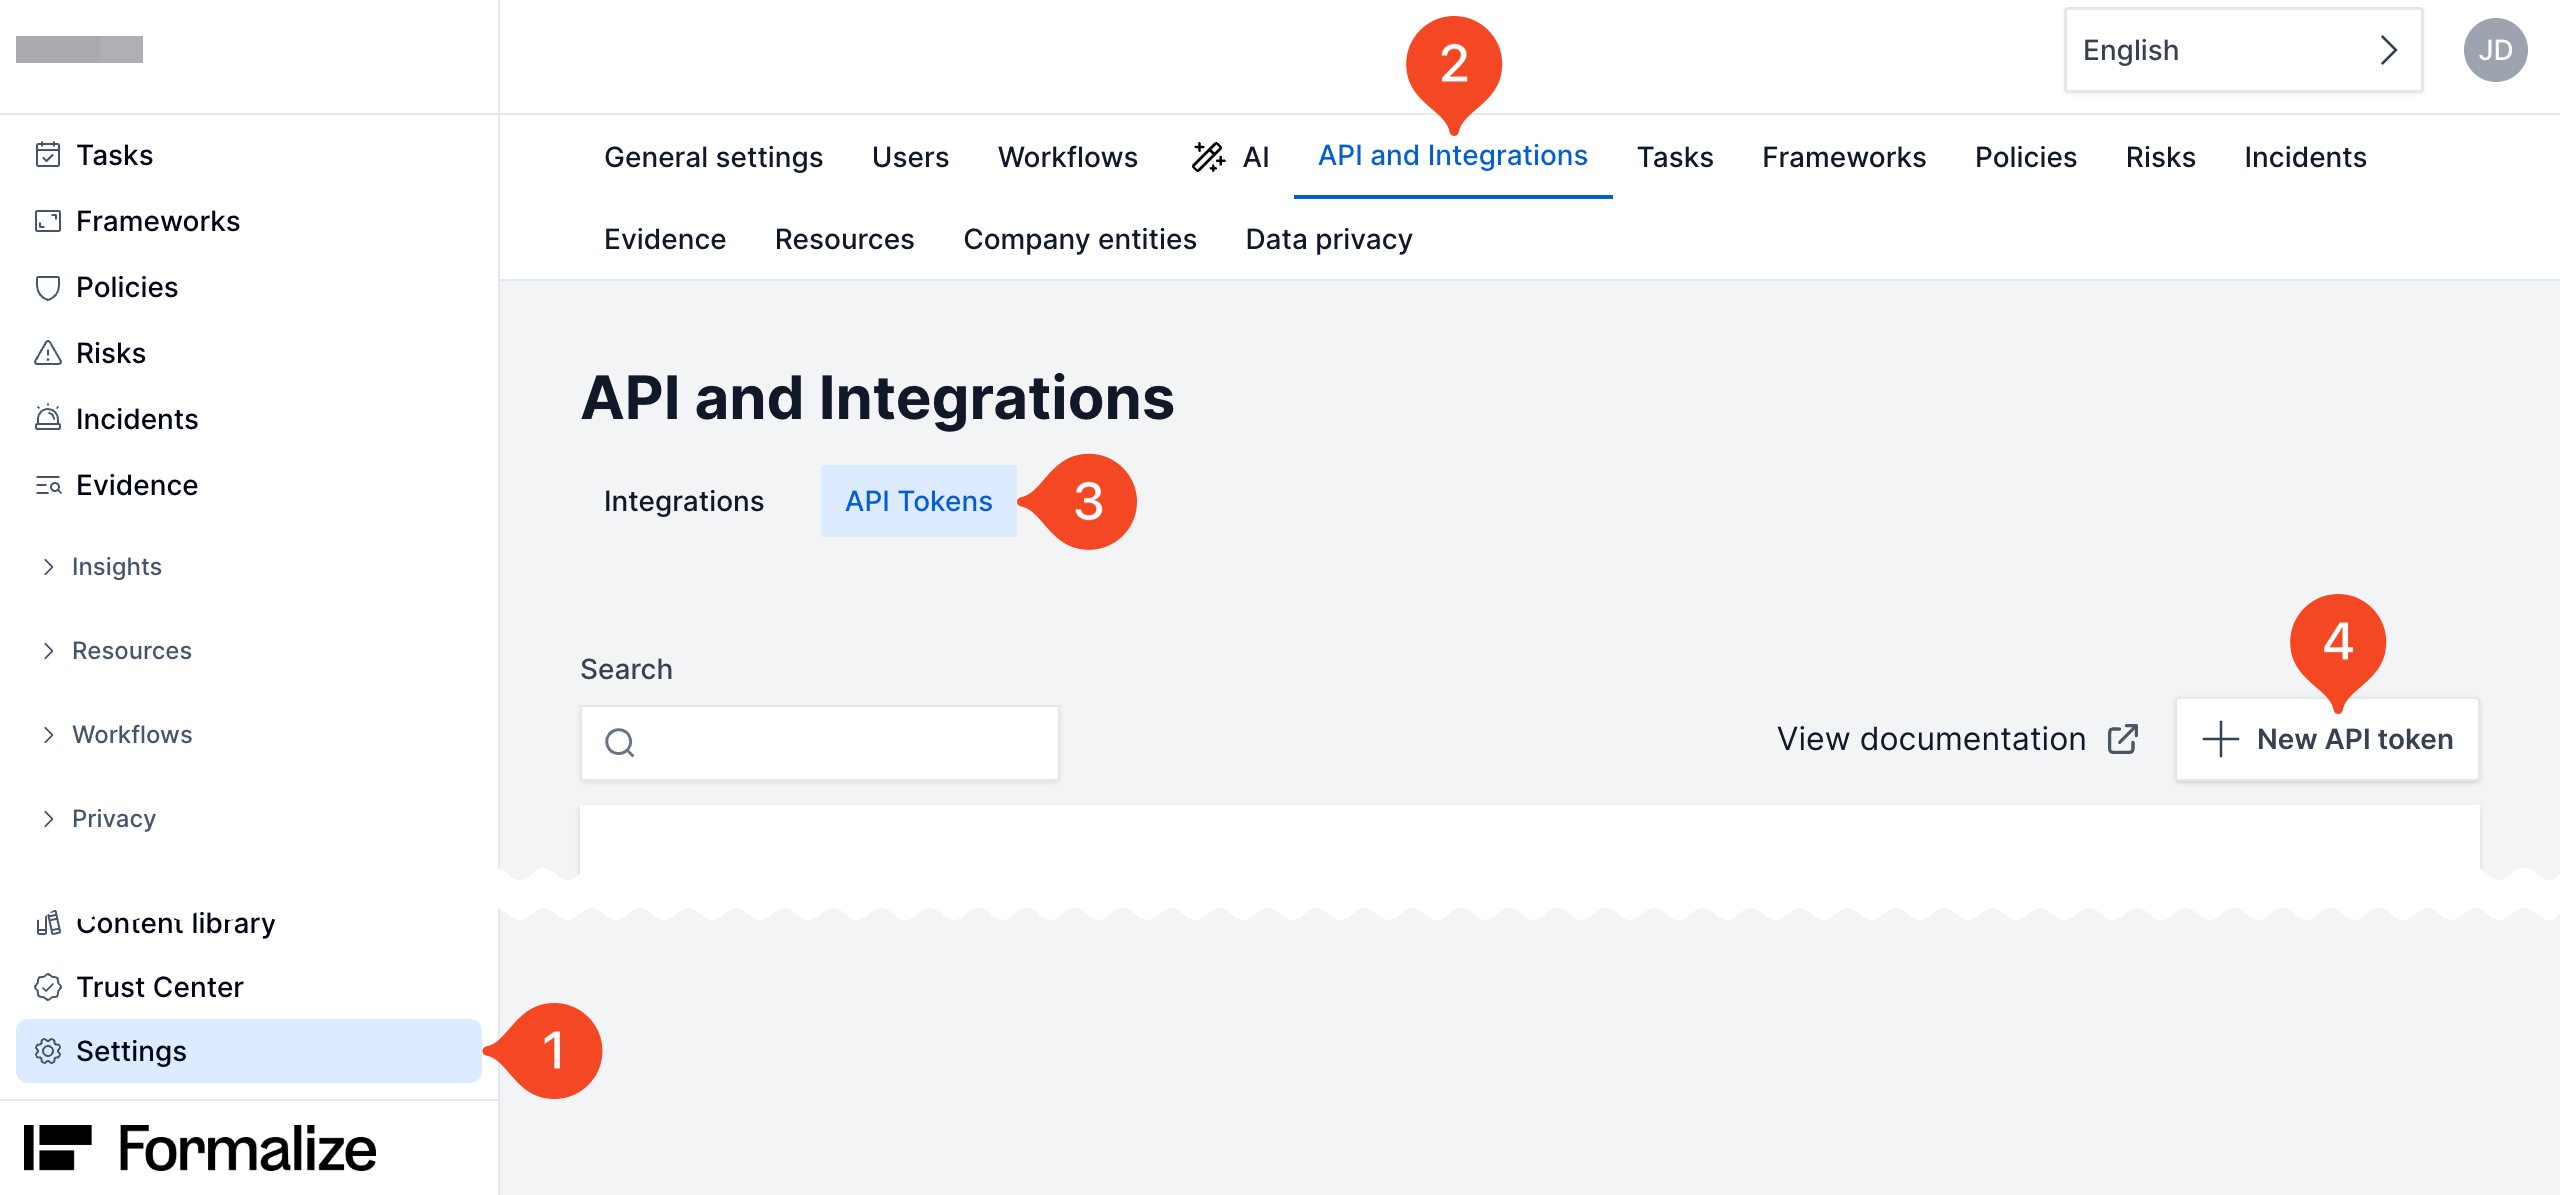This screenshot has width=2560, height=1195.
Task: Switch to the Integrations sub-tab
Action: pos(684,501)
